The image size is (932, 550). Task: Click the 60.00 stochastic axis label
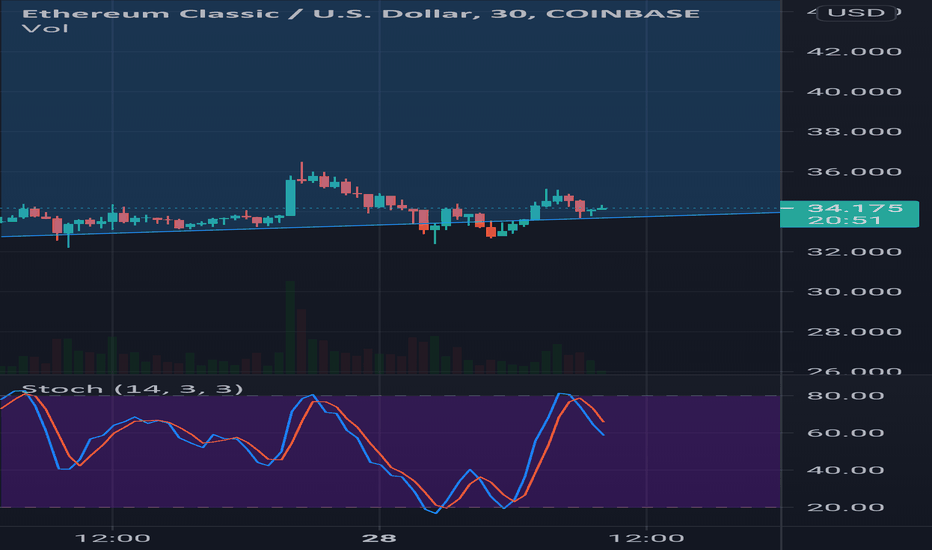point(846,433)
